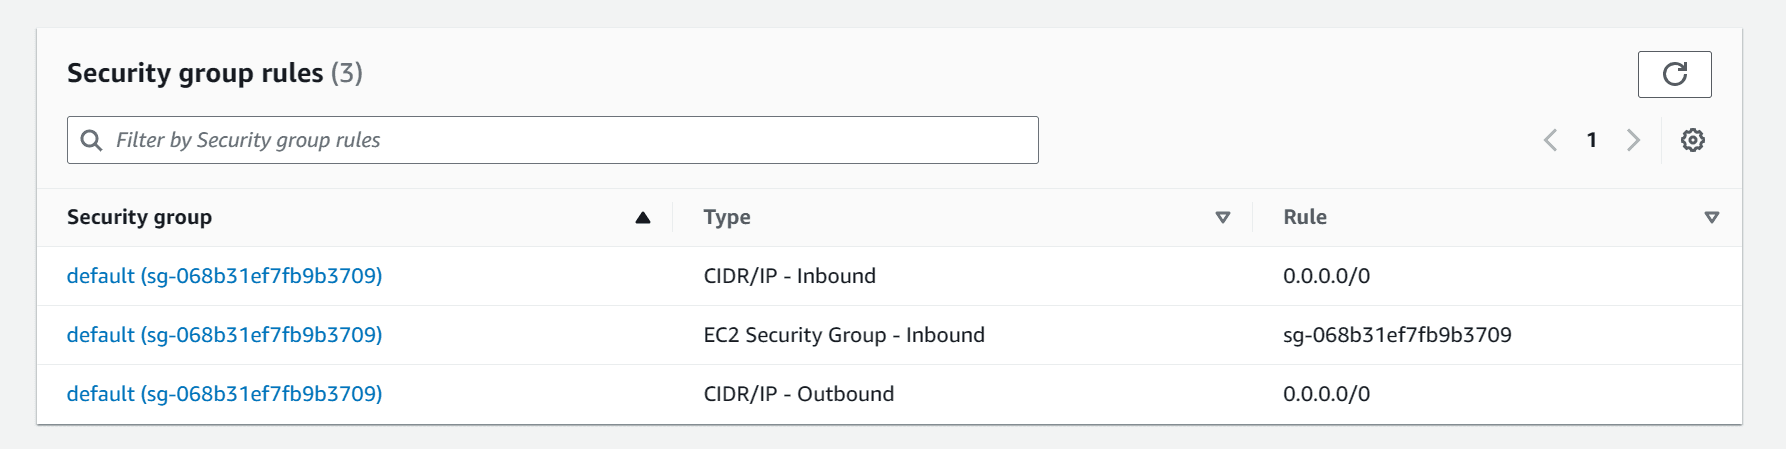Open table preferences with the gear icon
Viewport: 1786px width, 449px height.
[1692, 140]
